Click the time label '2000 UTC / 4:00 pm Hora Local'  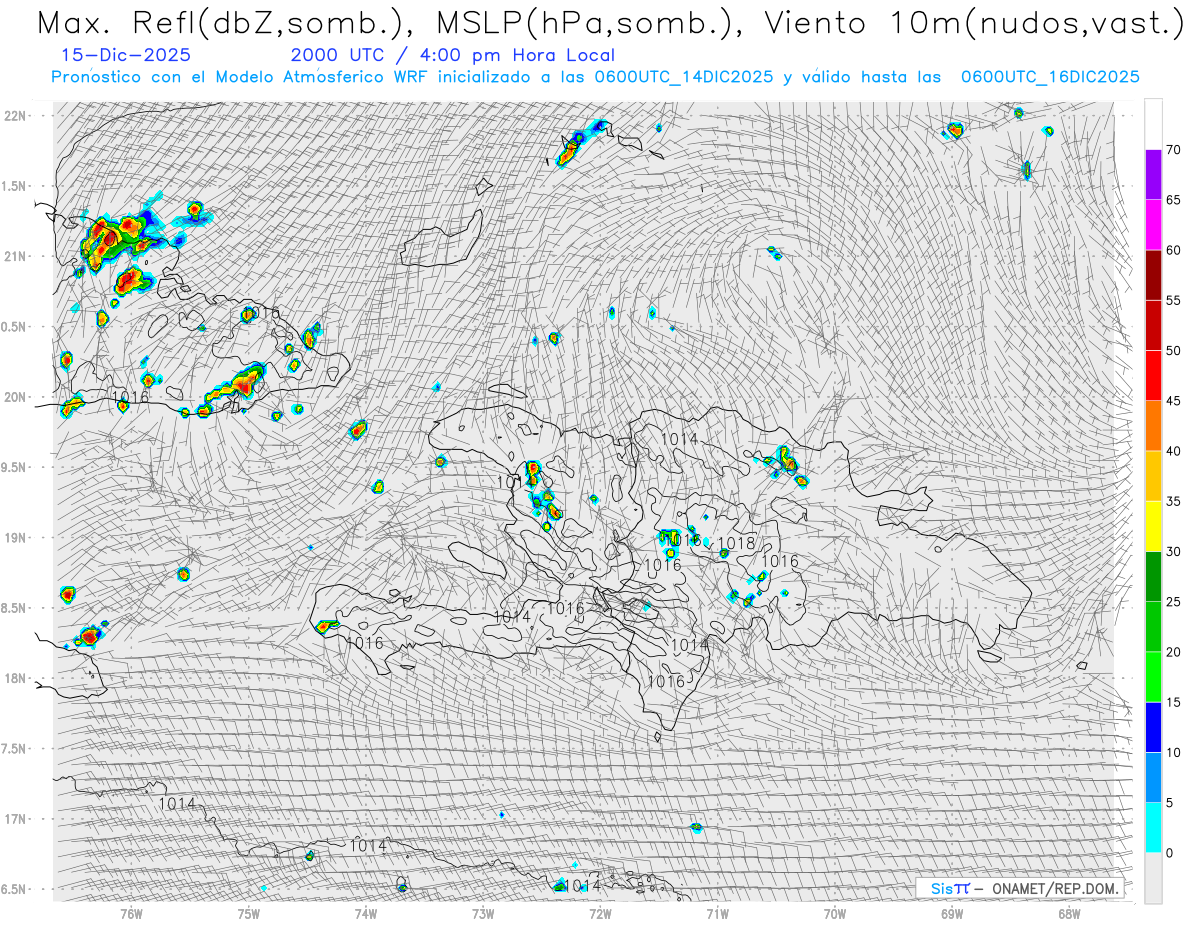coord(453,56)
